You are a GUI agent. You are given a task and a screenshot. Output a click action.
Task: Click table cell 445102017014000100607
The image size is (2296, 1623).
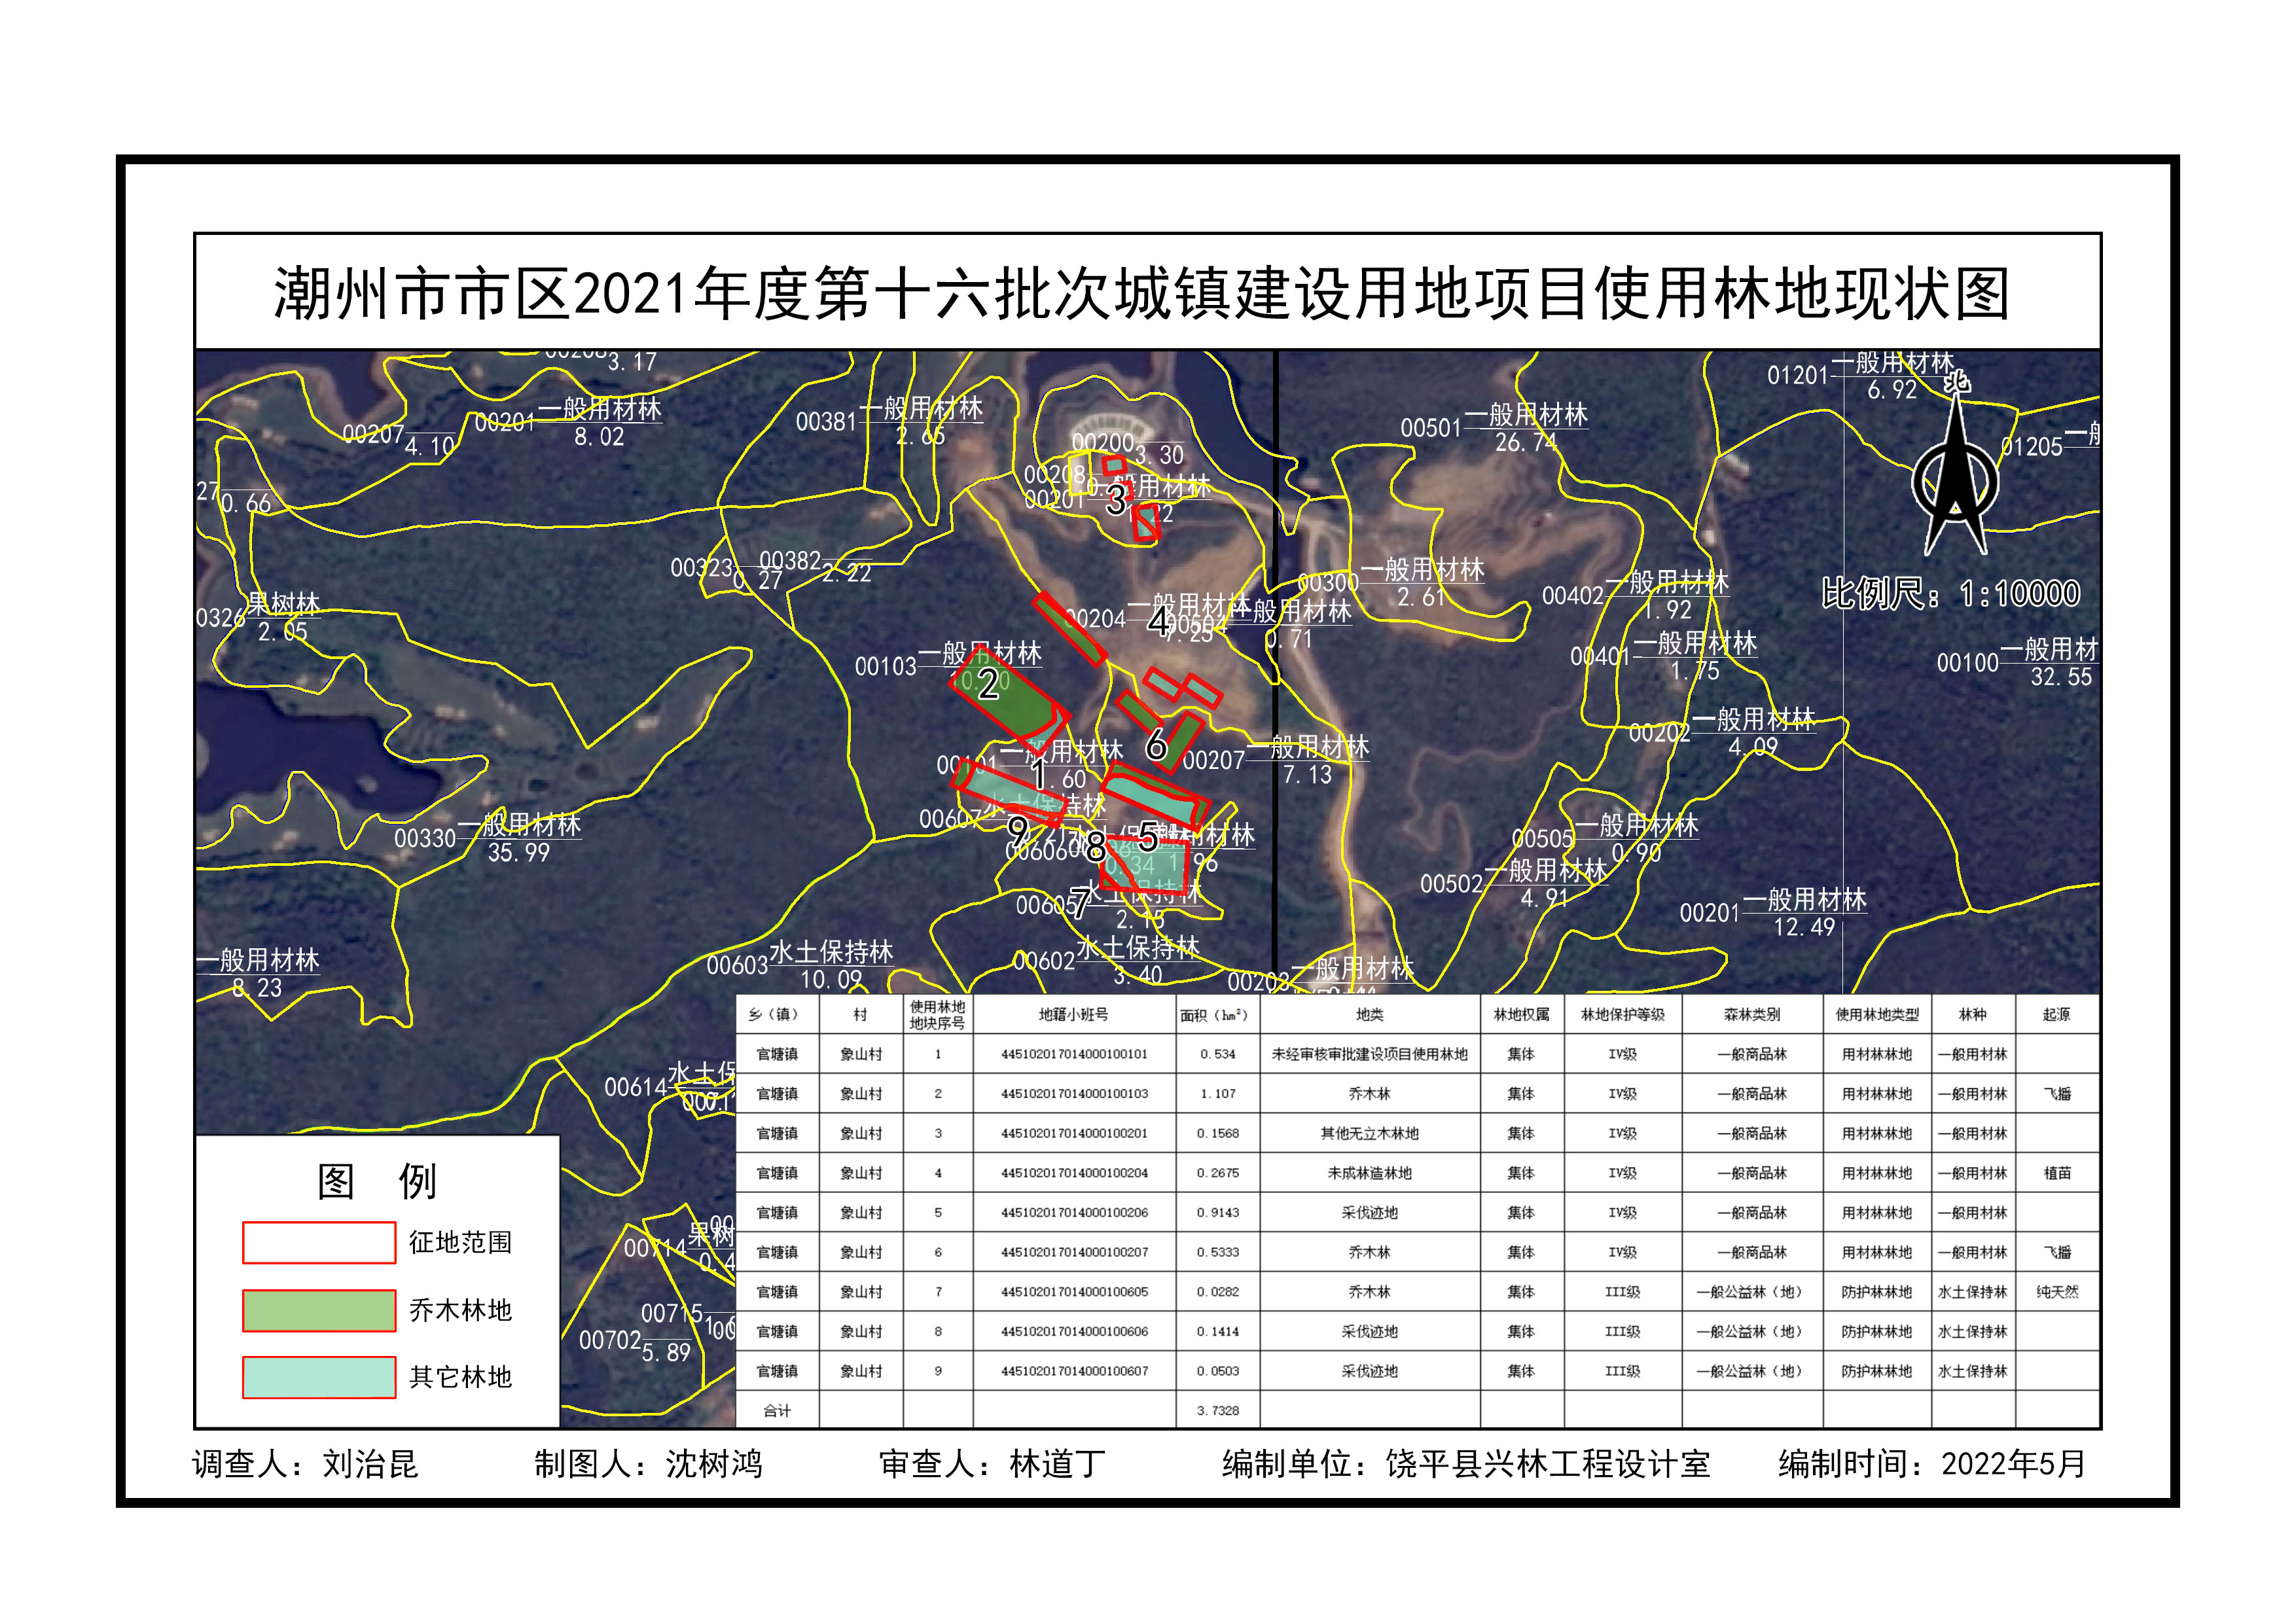tap(1074, 1371)
